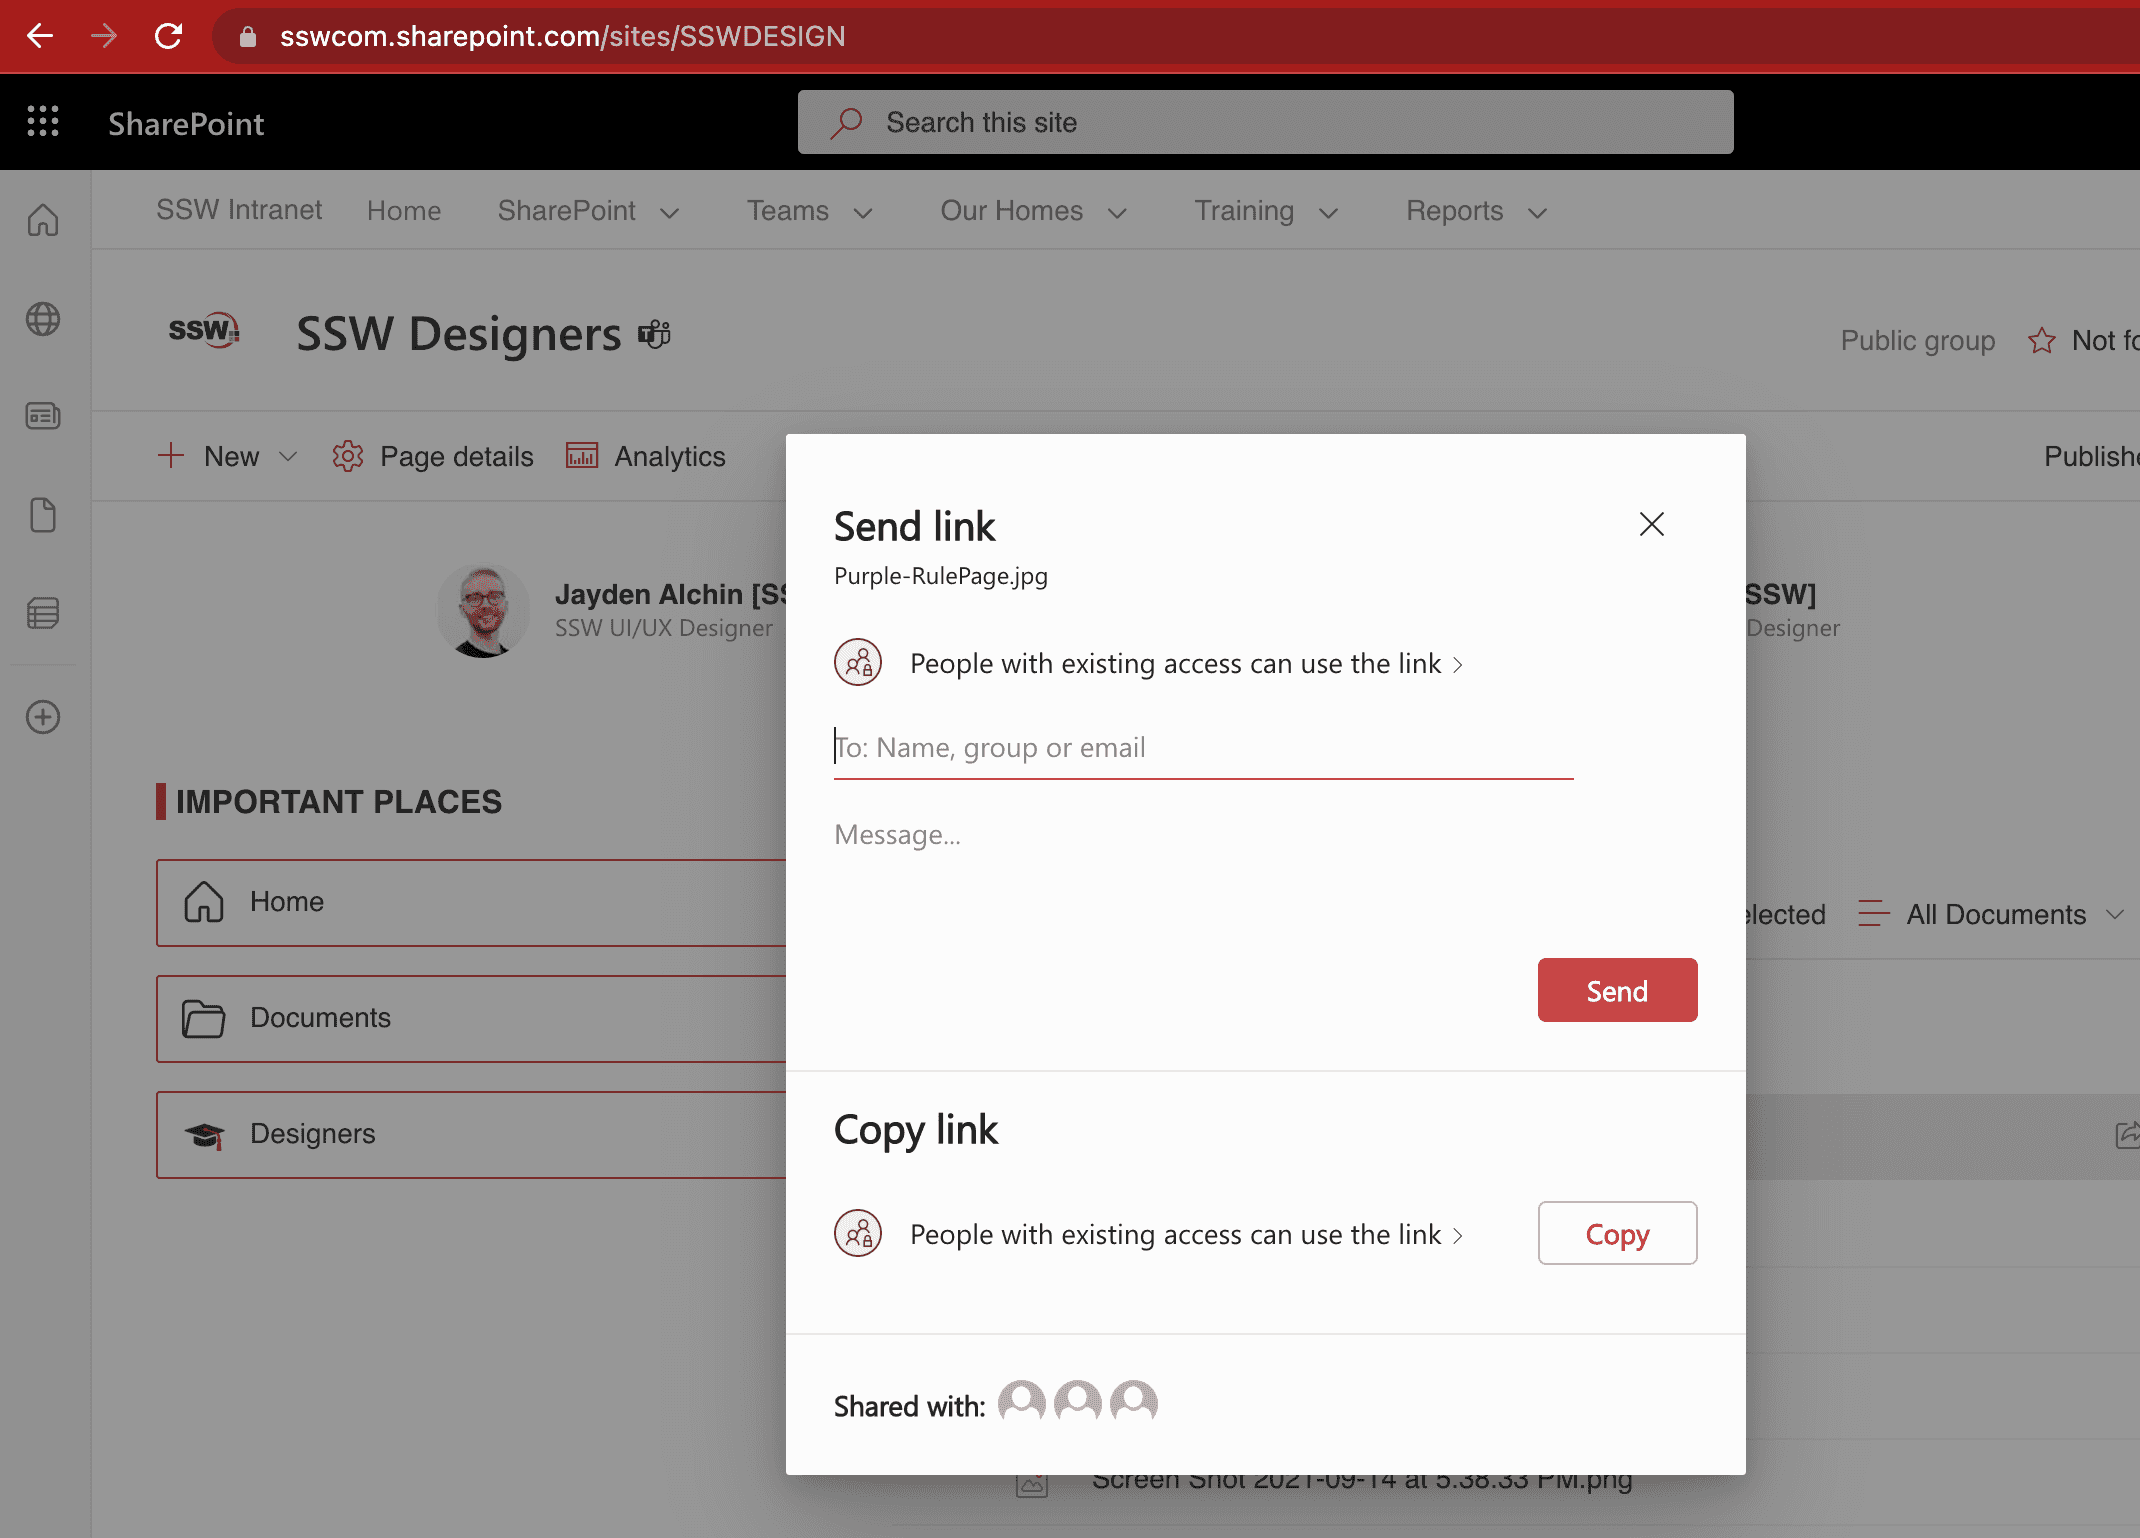Open the My lists sidebar icon
The width and height of the screenshot is (2140, 1538).
43,613
